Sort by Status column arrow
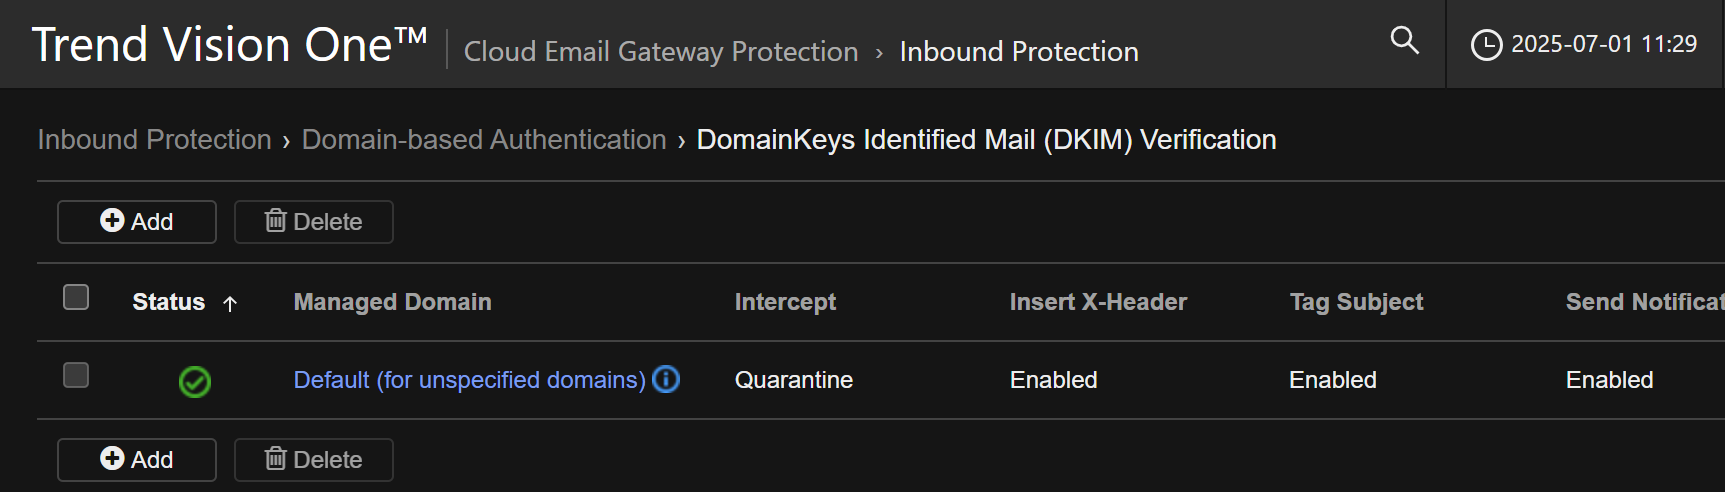Viewport: 1725px width, 492px height. 230,303
